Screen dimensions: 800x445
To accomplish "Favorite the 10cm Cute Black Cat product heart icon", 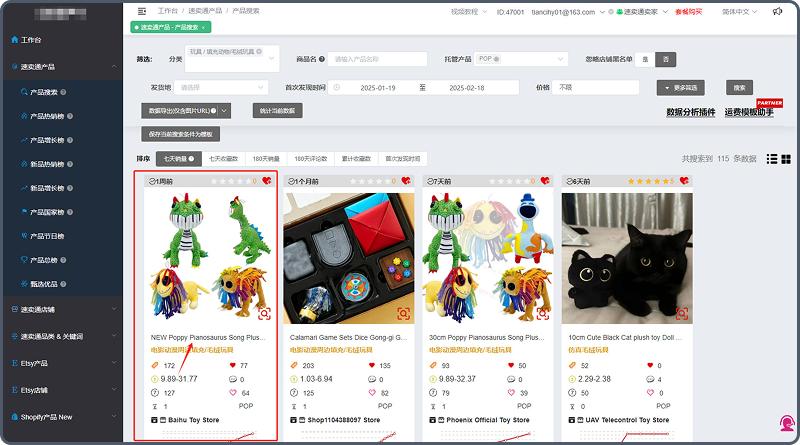I will point(684,181).
